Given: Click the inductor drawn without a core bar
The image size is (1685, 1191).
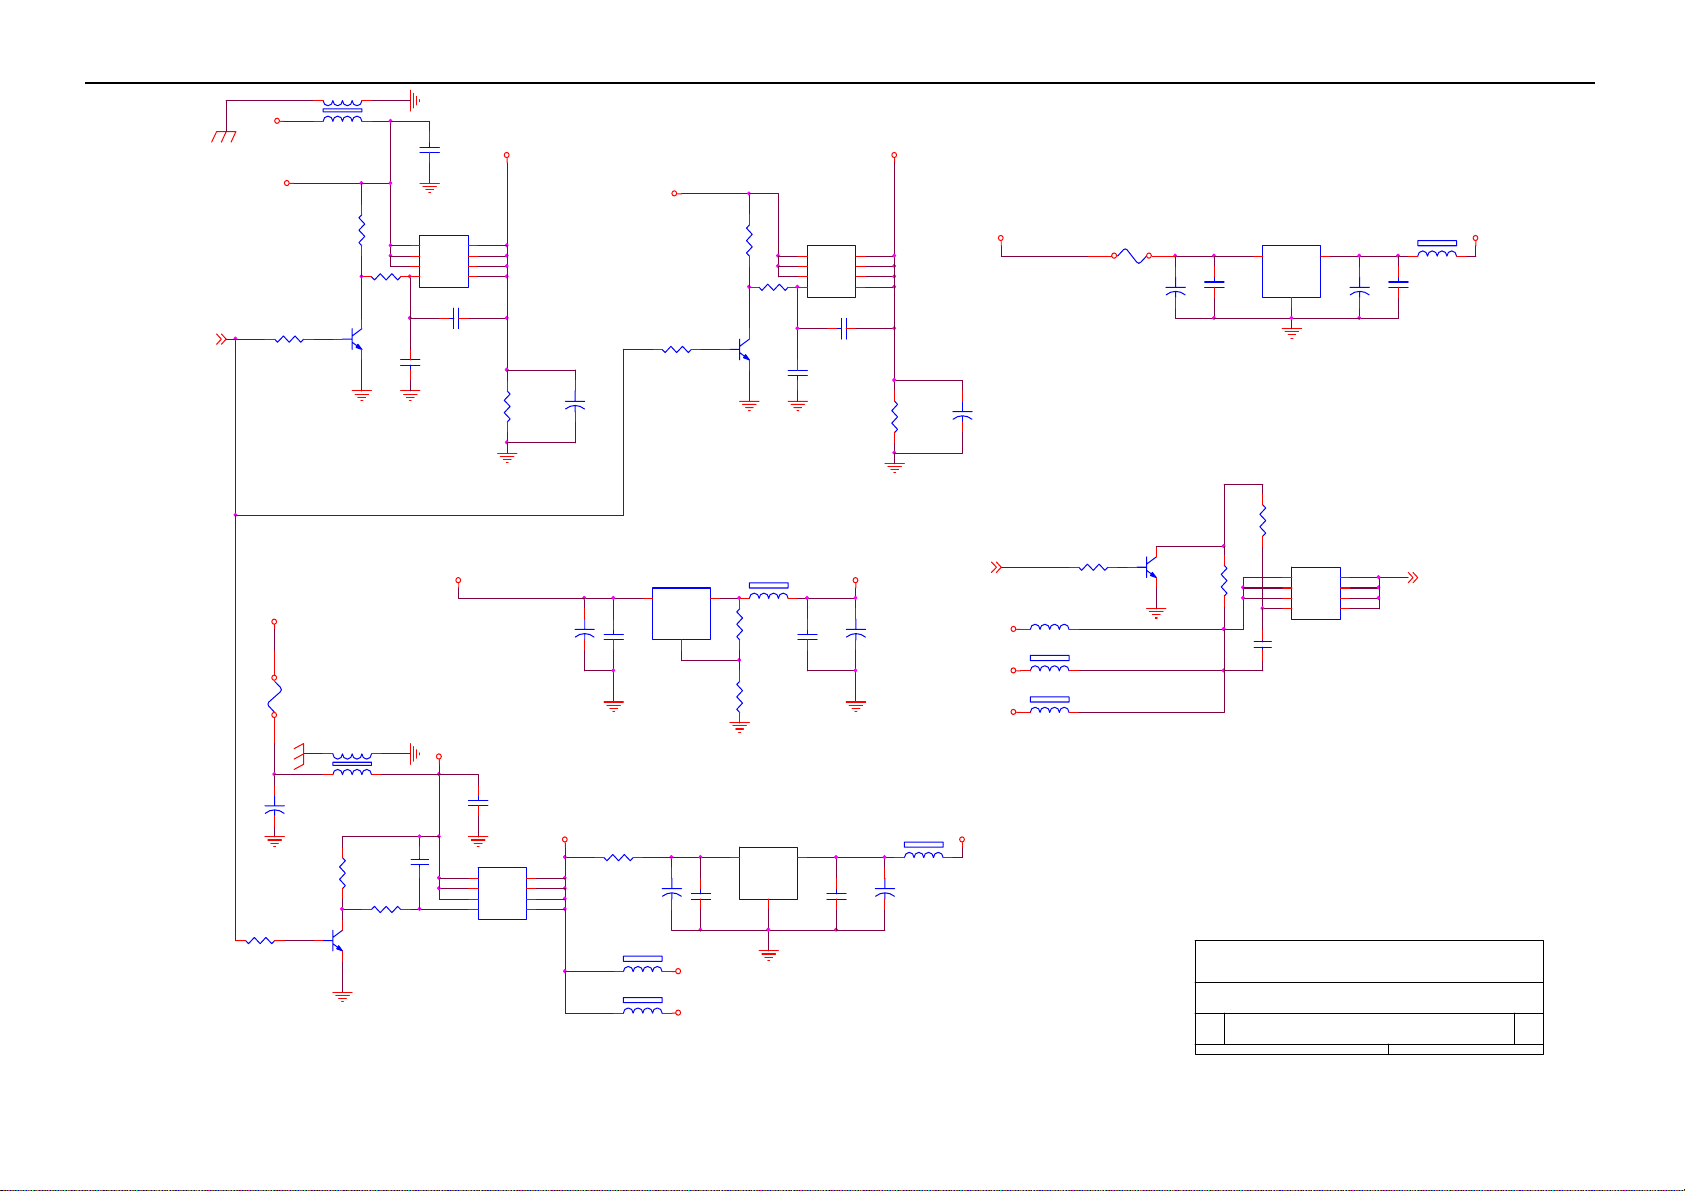Looking at the screenshot, I should [1050, 628].
